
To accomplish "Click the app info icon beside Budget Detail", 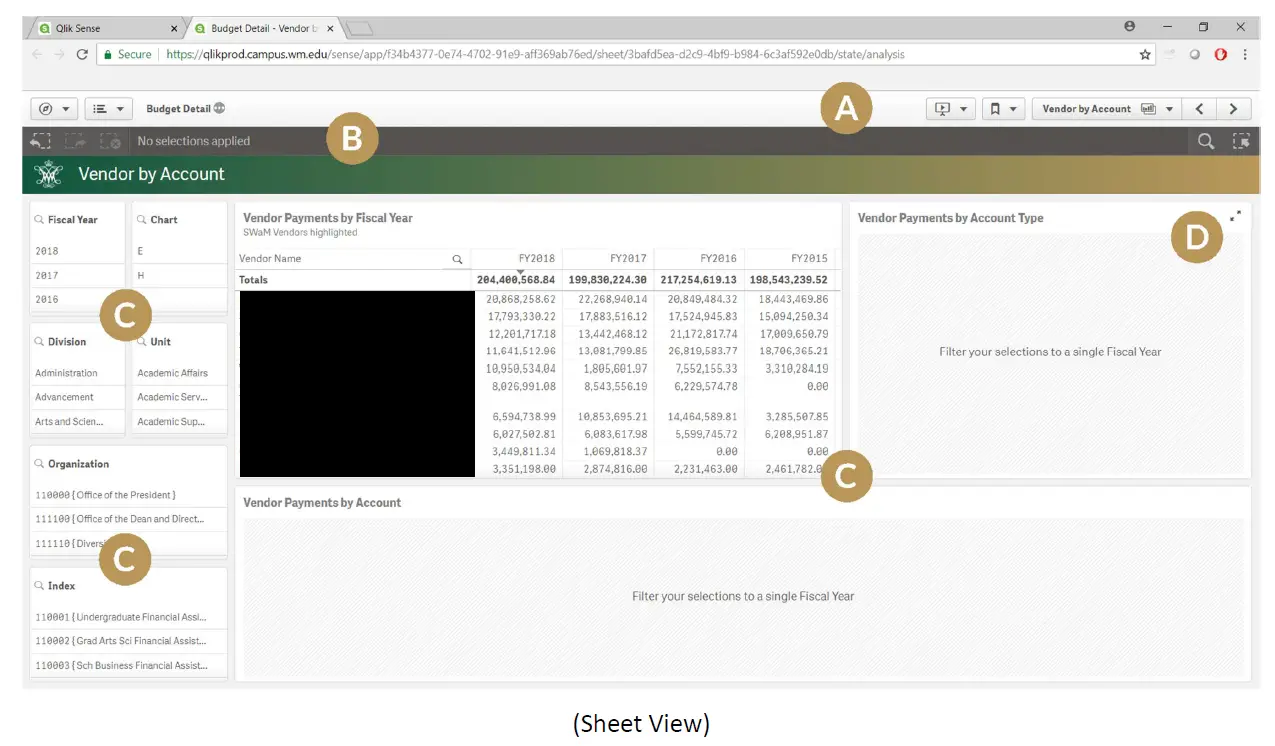I will pos(219,108).
